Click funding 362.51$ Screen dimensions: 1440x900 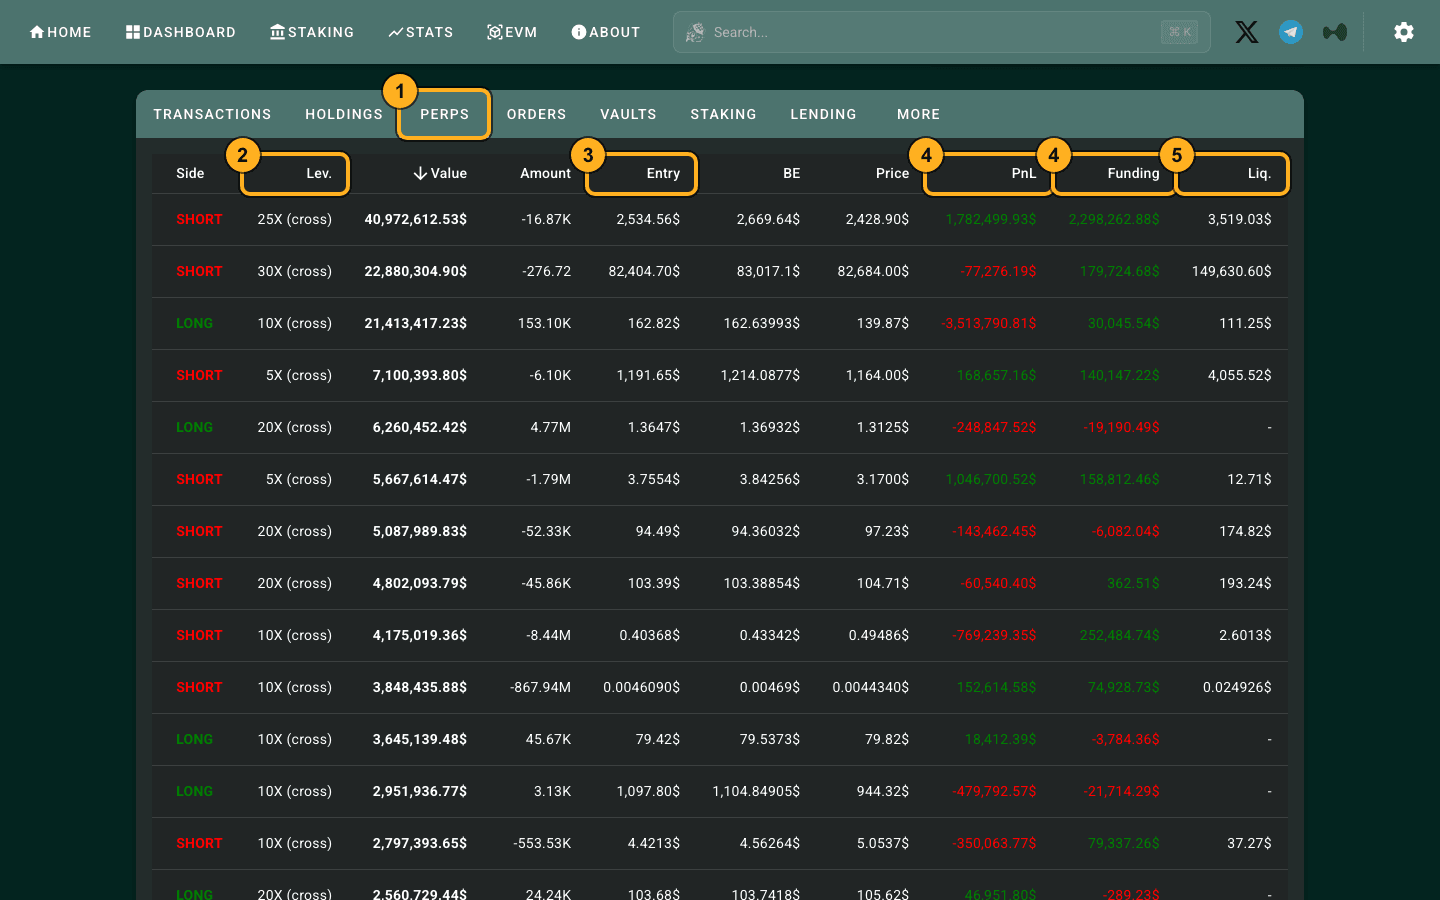point(1133,583)
